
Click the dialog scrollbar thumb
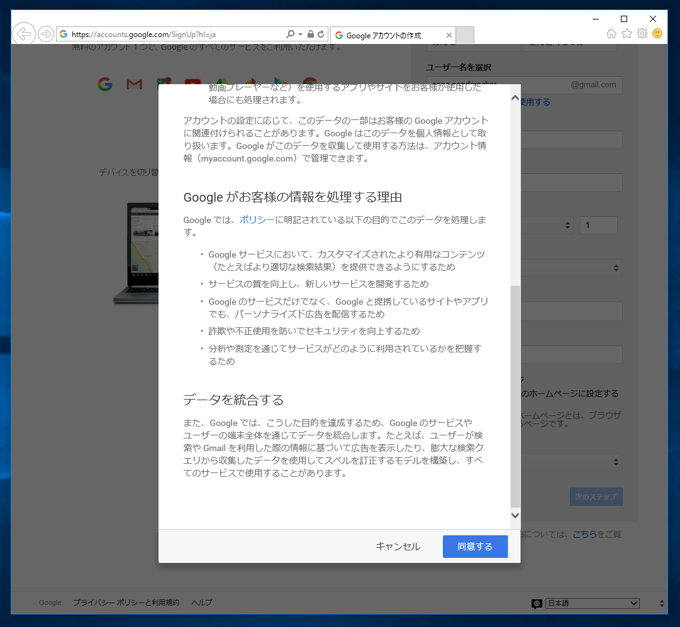coord(515,396)
